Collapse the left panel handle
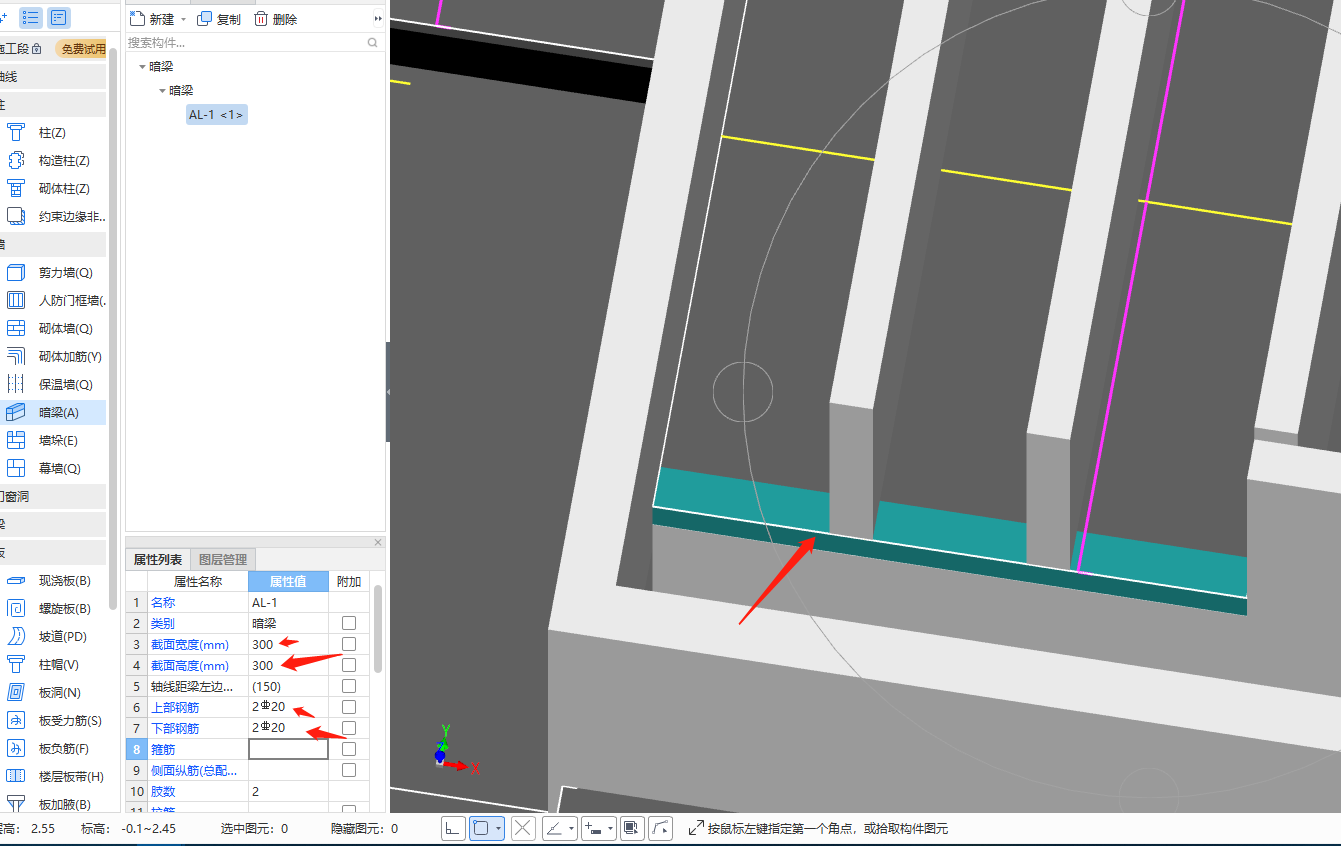 [388, 392]
